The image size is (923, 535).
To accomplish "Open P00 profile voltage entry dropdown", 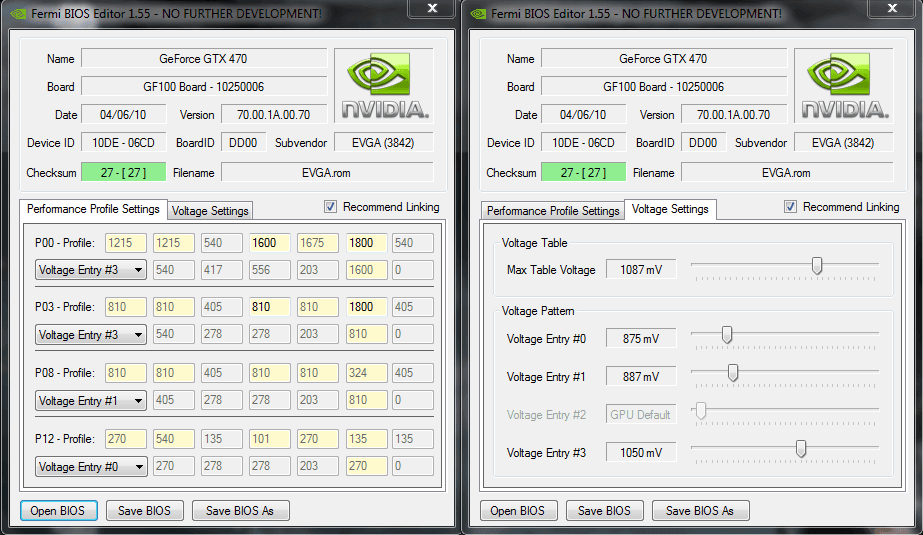I will (x=91, y=270).
